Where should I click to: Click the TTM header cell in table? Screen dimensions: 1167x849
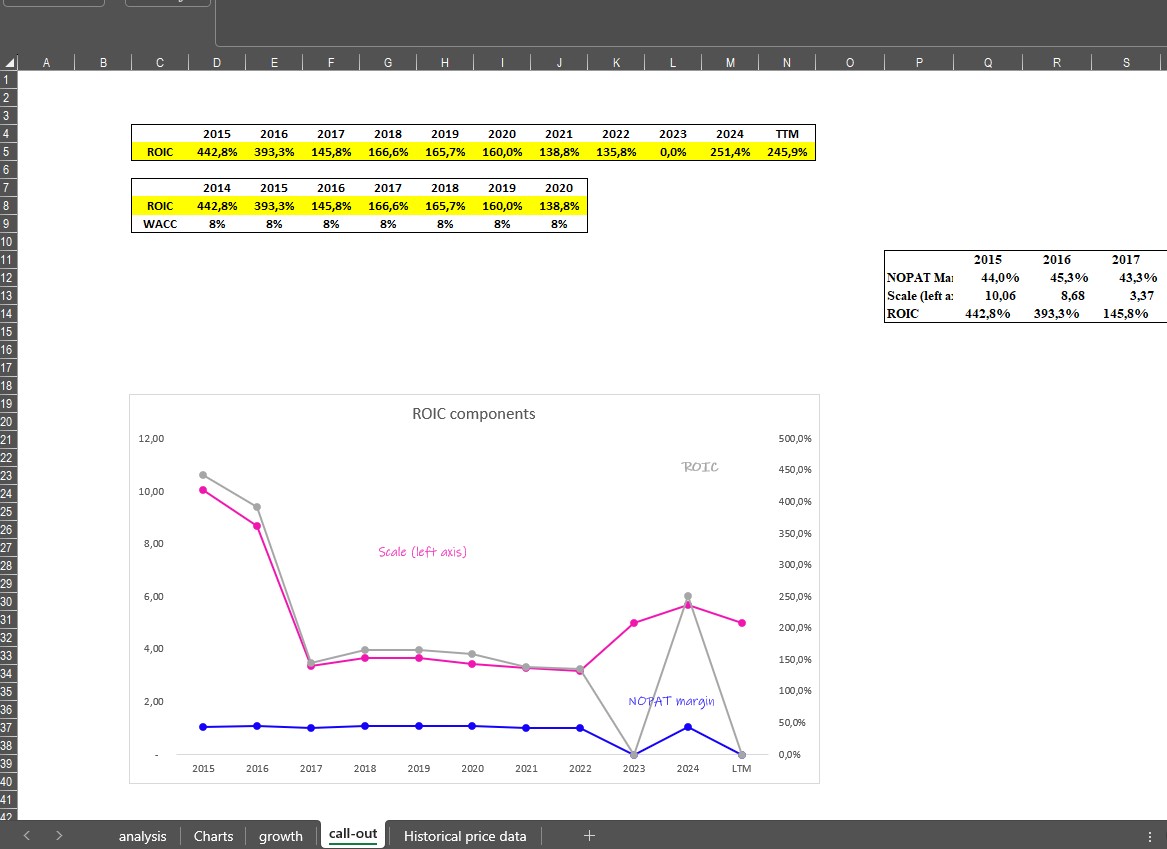(786, 134)
